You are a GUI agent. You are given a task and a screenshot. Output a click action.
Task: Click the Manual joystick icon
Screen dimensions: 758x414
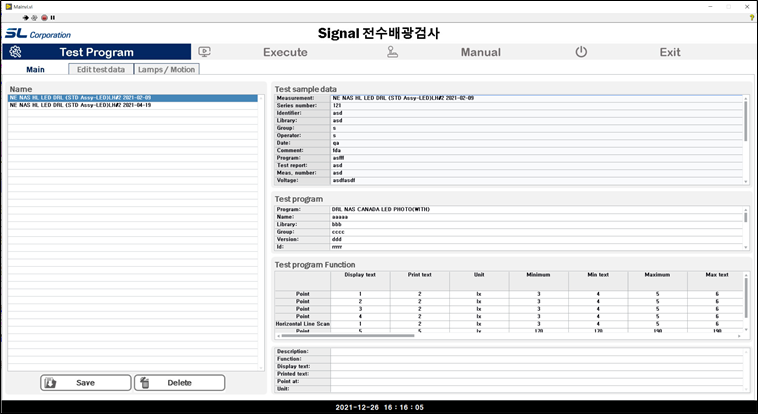(392, 52)
